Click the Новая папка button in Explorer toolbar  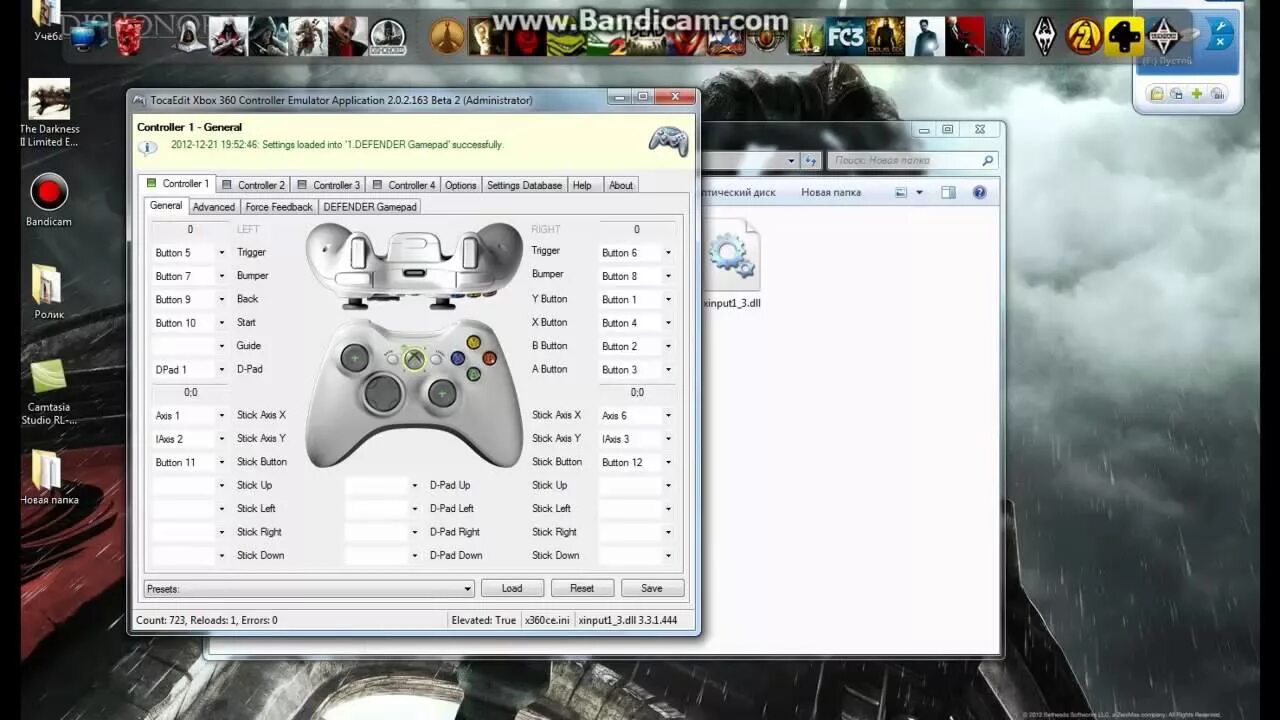[830, 192]
